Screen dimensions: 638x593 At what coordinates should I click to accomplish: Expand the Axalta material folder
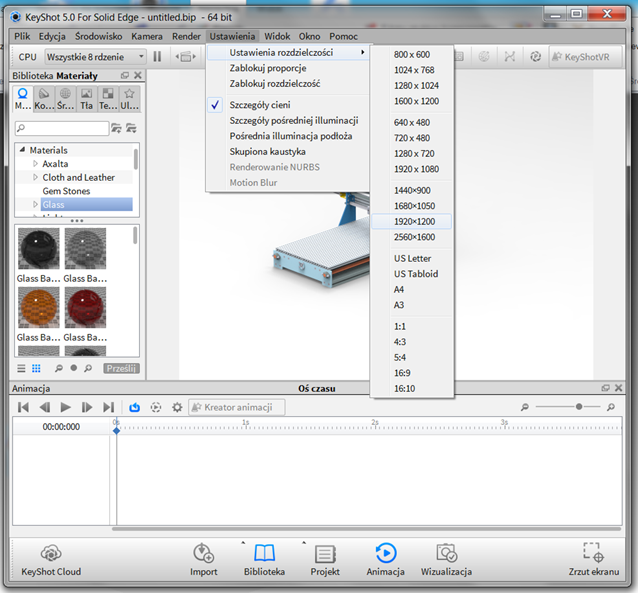coord(35,164)
